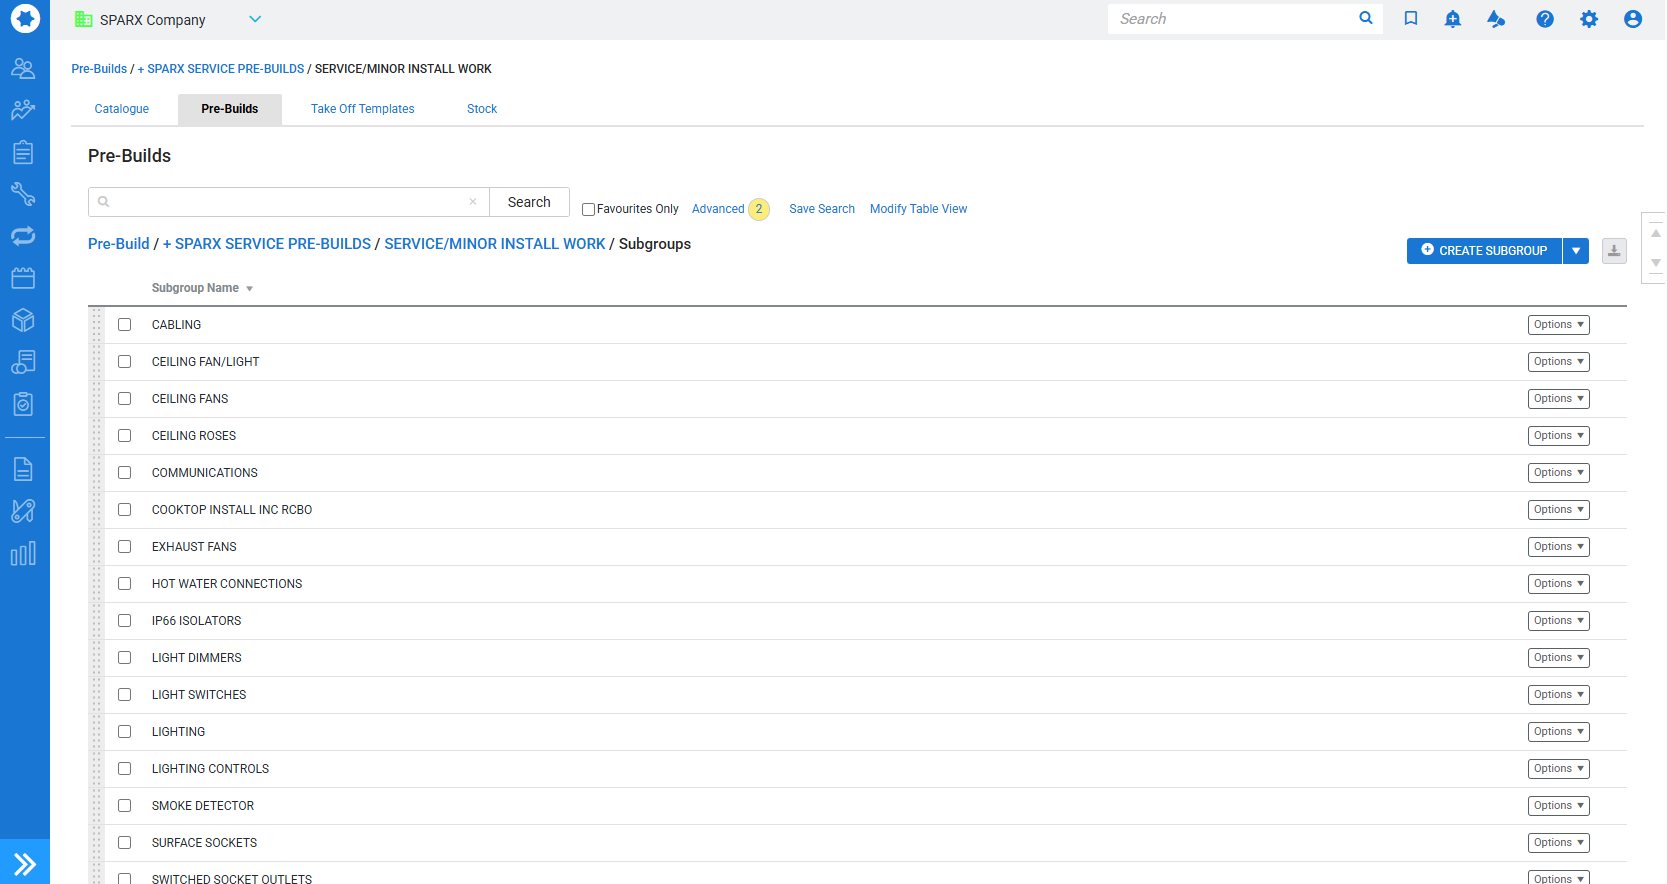Open the calendar icon in left sidebar
Image resolution: width=1667 pixels, height=884 pixels.
(23, 278)
